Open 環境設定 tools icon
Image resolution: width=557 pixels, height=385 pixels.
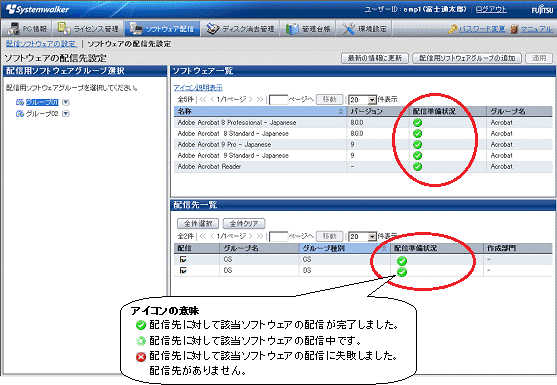tap(348, 29)
